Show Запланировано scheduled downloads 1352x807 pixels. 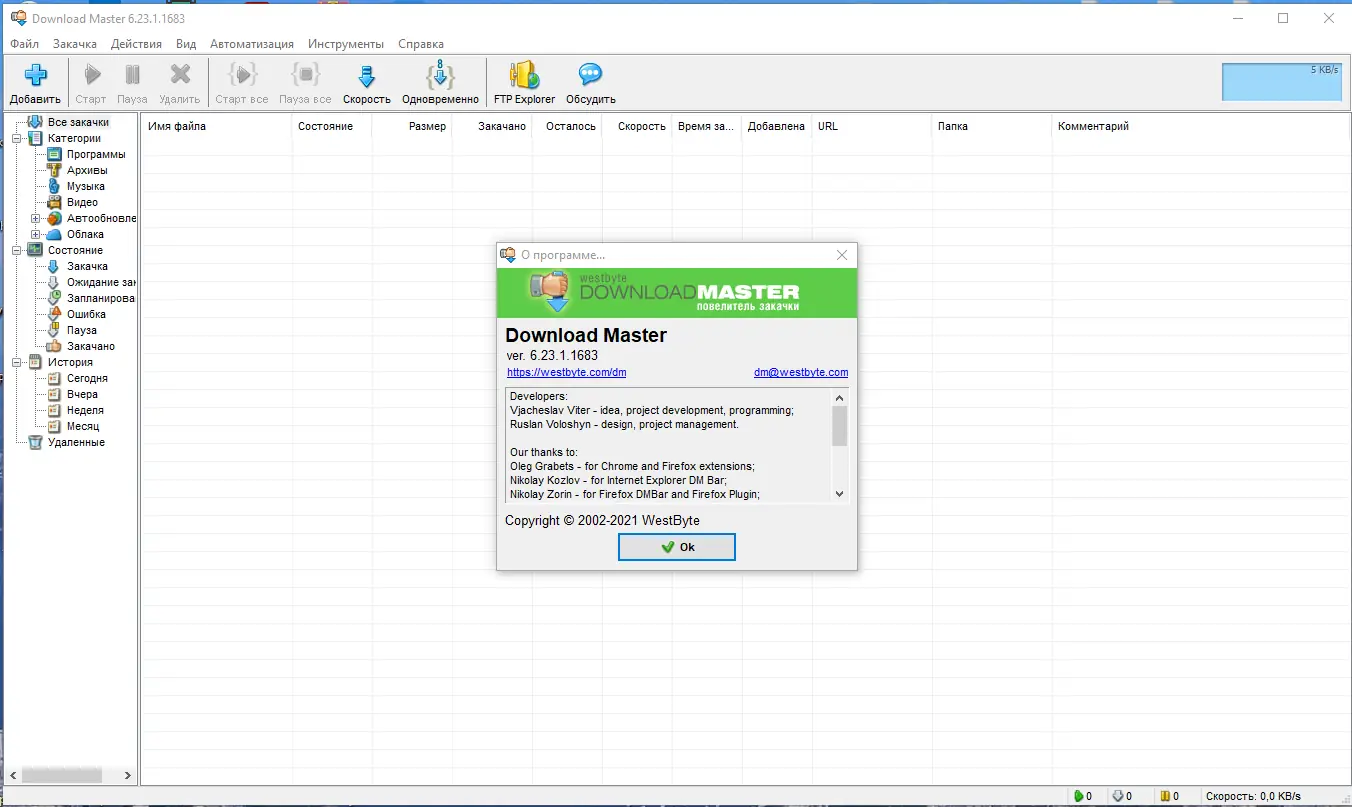pyautogui.click(x=101, y=298)
